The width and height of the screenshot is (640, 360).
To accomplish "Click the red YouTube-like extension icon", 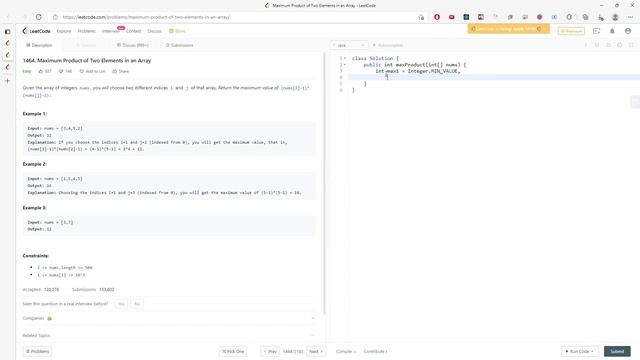I will (451, 17).
